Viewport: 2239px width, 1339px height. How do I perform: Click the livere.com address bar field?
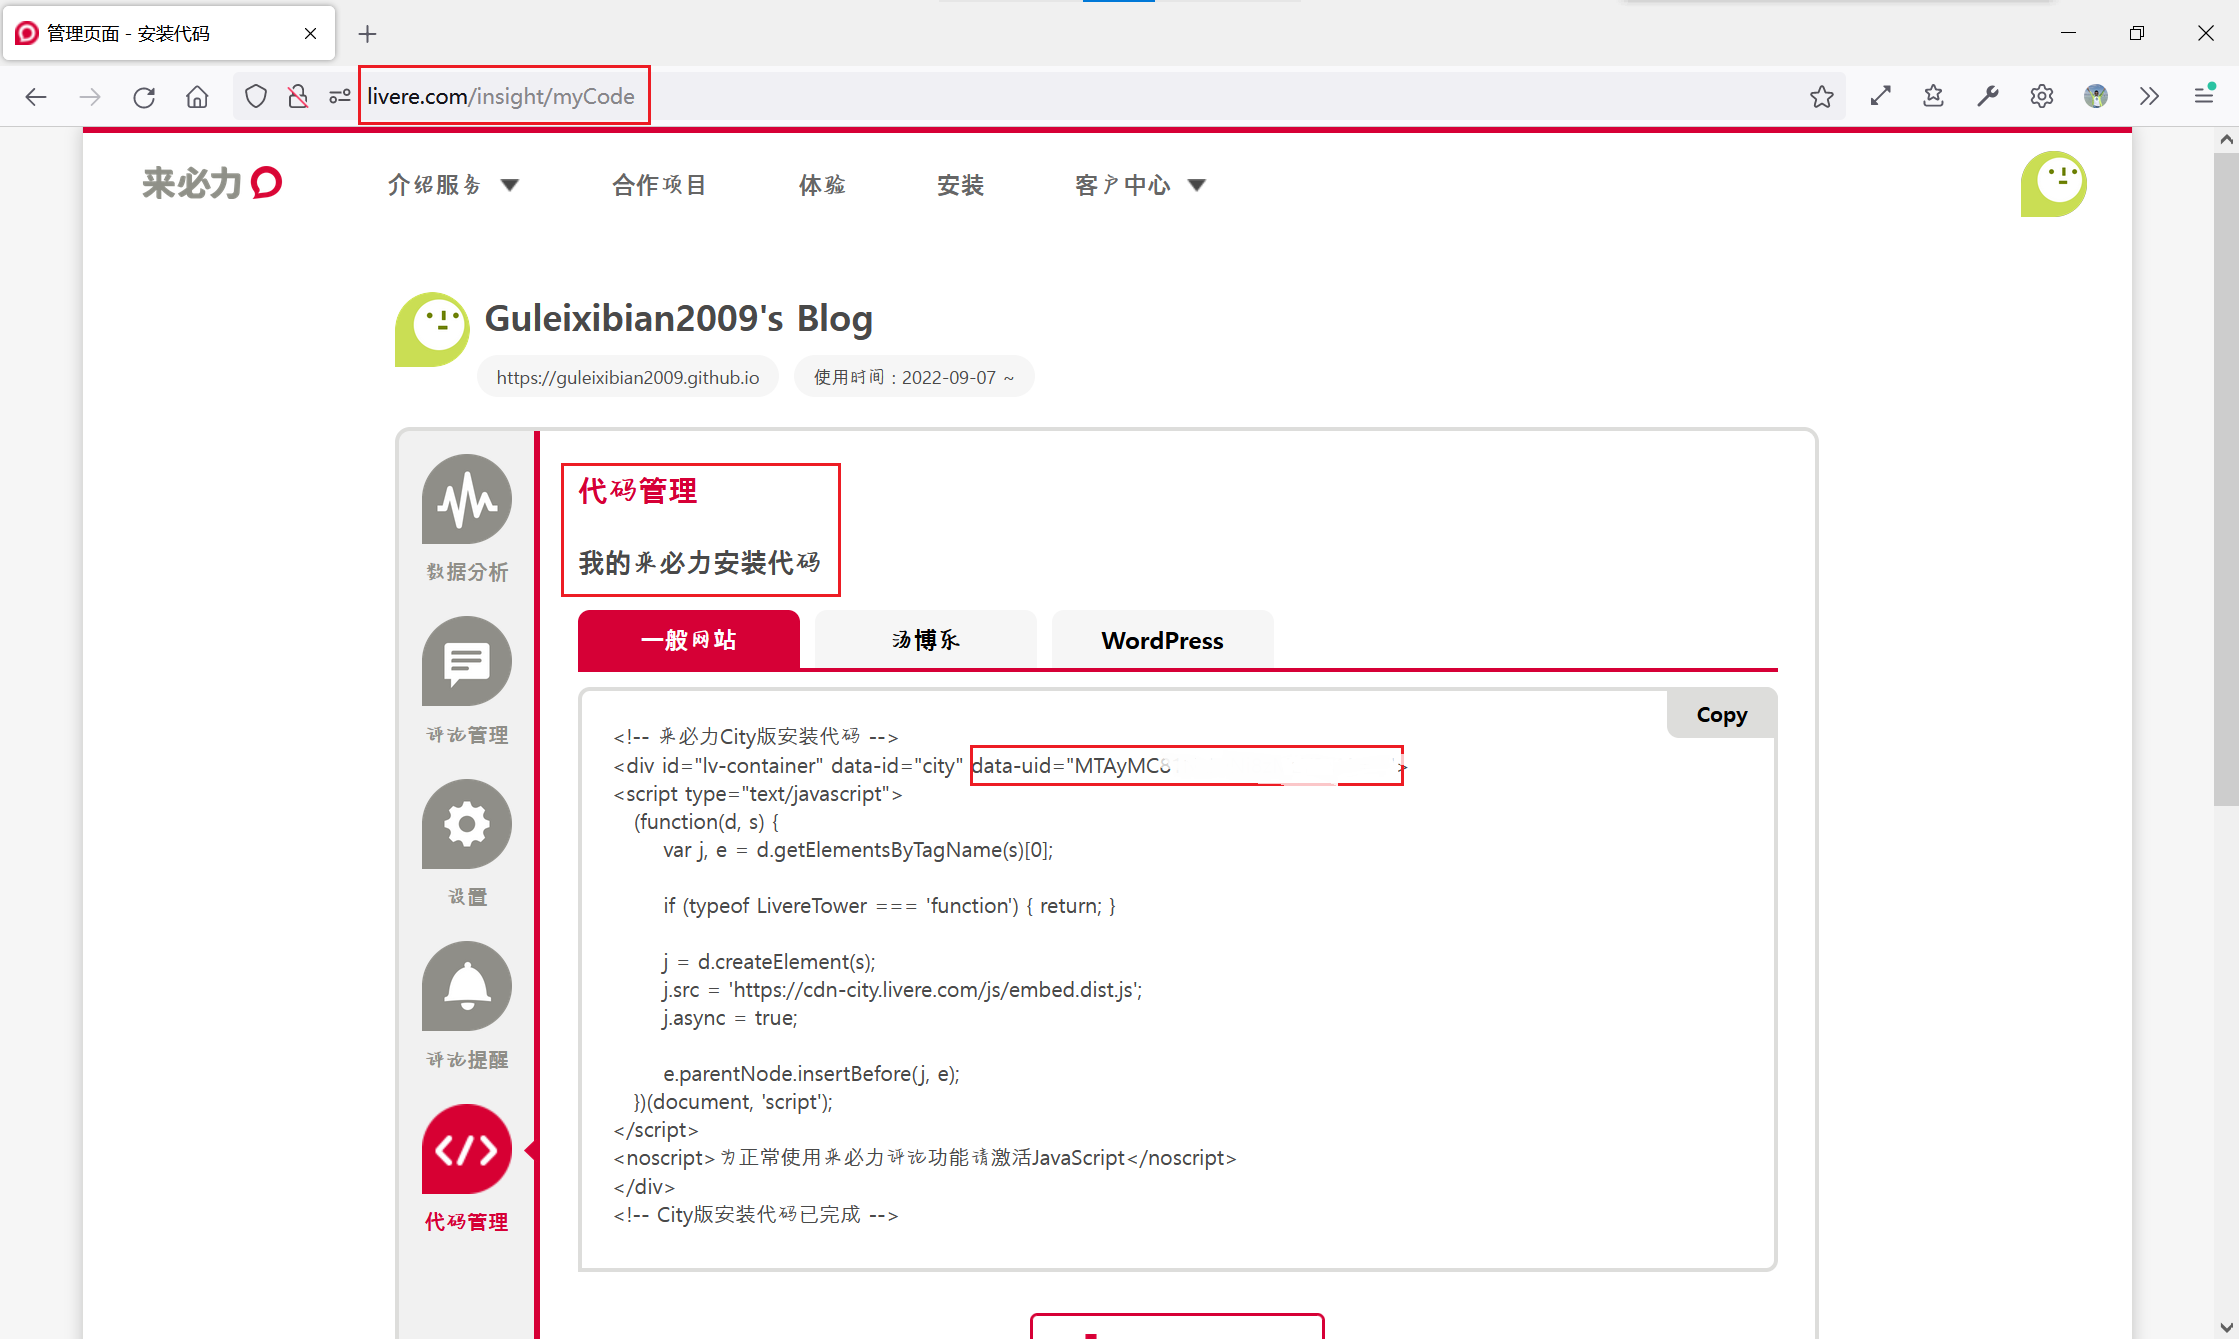click(501, 96)
